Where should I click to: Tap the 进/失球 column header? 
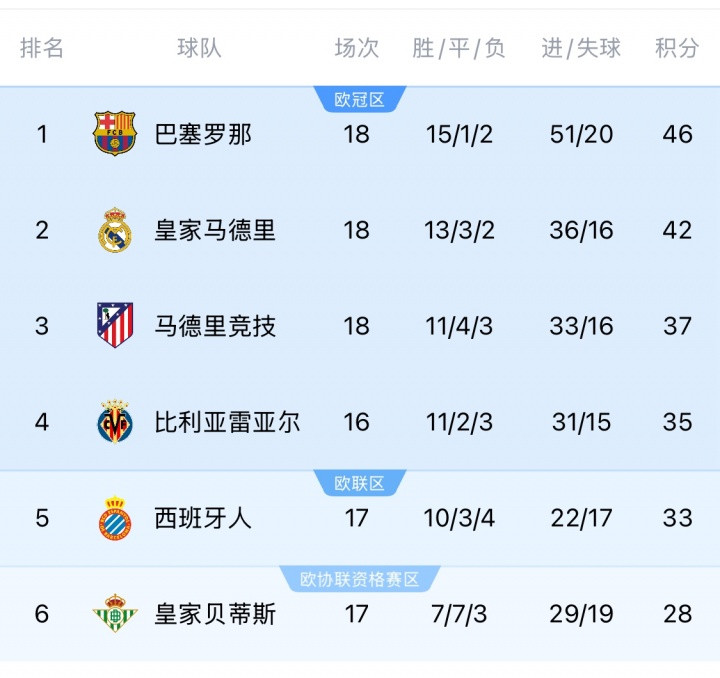click(x=581, y=48)
